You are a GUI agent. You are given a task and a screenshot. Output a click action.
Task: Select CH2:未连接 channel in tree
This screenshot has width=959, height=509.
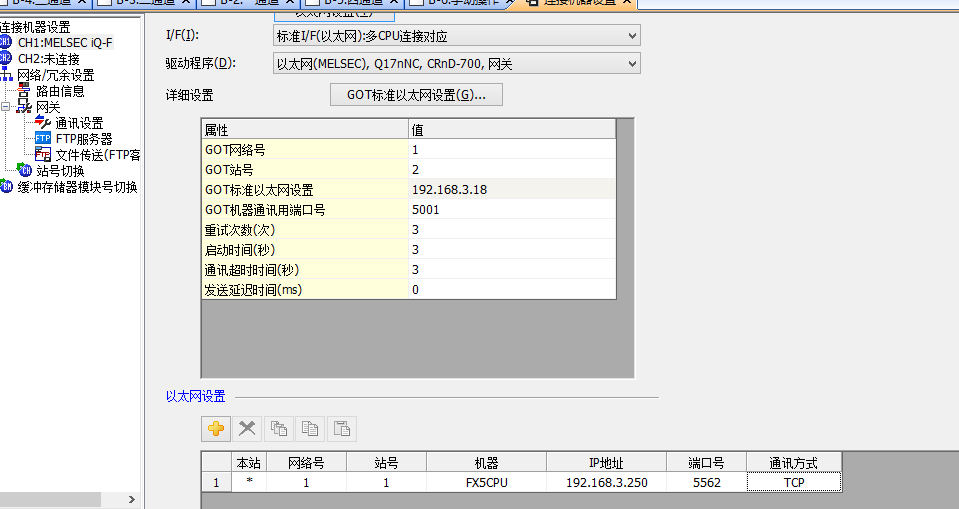point(52,59)
